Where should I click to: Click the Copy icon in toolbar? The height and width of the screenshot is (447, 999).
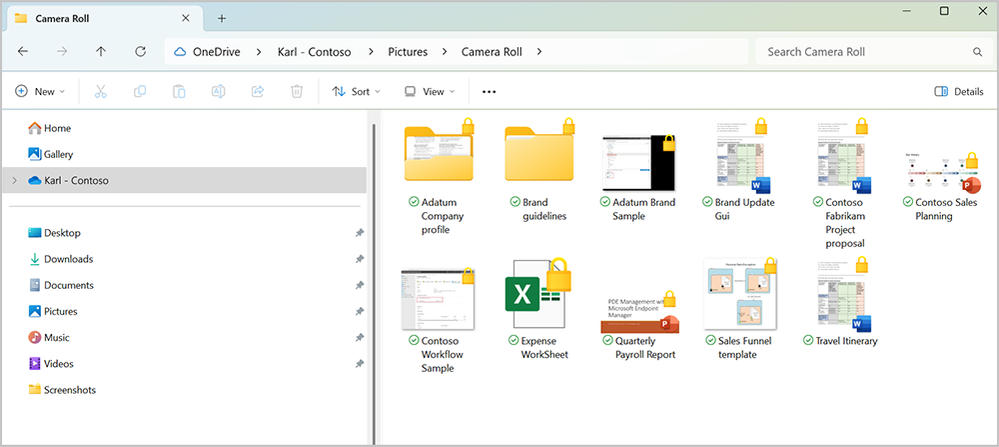[x=140, y=92]
